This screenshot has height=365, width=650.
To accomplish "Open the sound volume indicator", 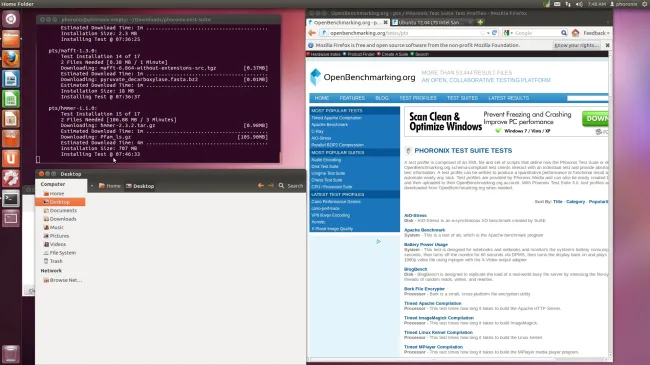I will coord(579,4).
